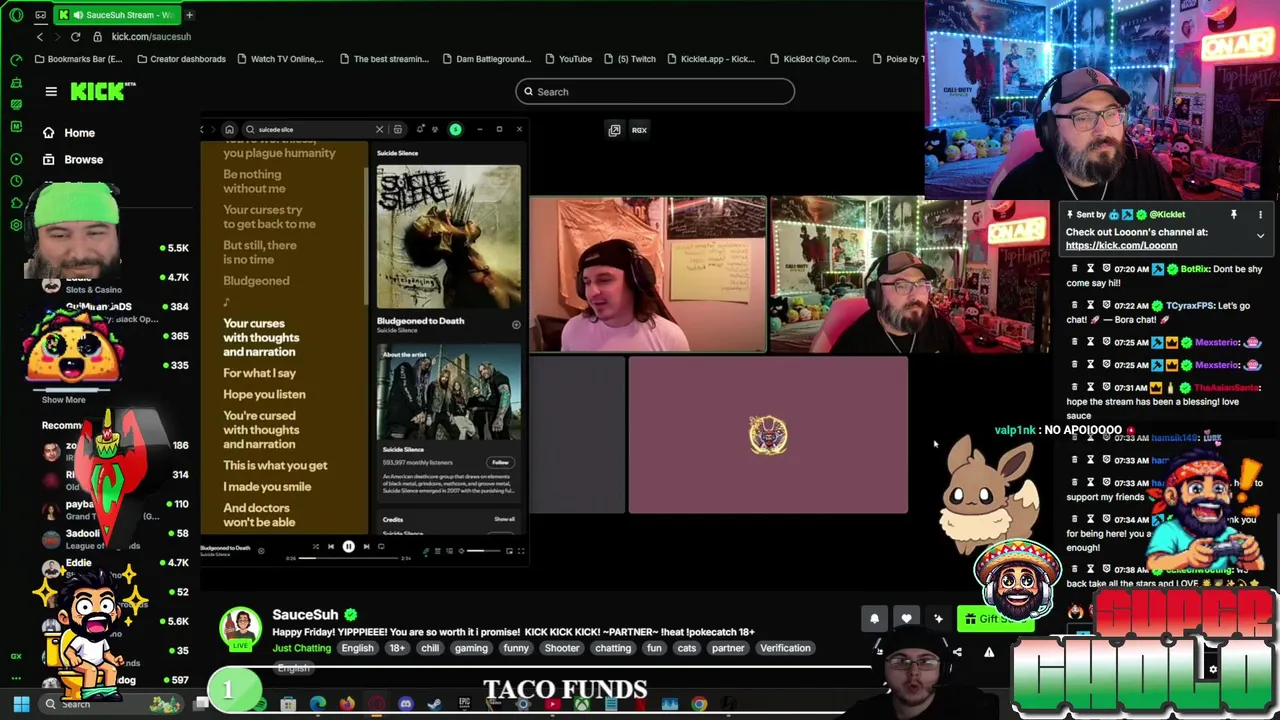Image resolution: width=1280 pixels, height=720 pixels.
Task: Open the YouTube bookmark
Action: (x=567, y=59)
